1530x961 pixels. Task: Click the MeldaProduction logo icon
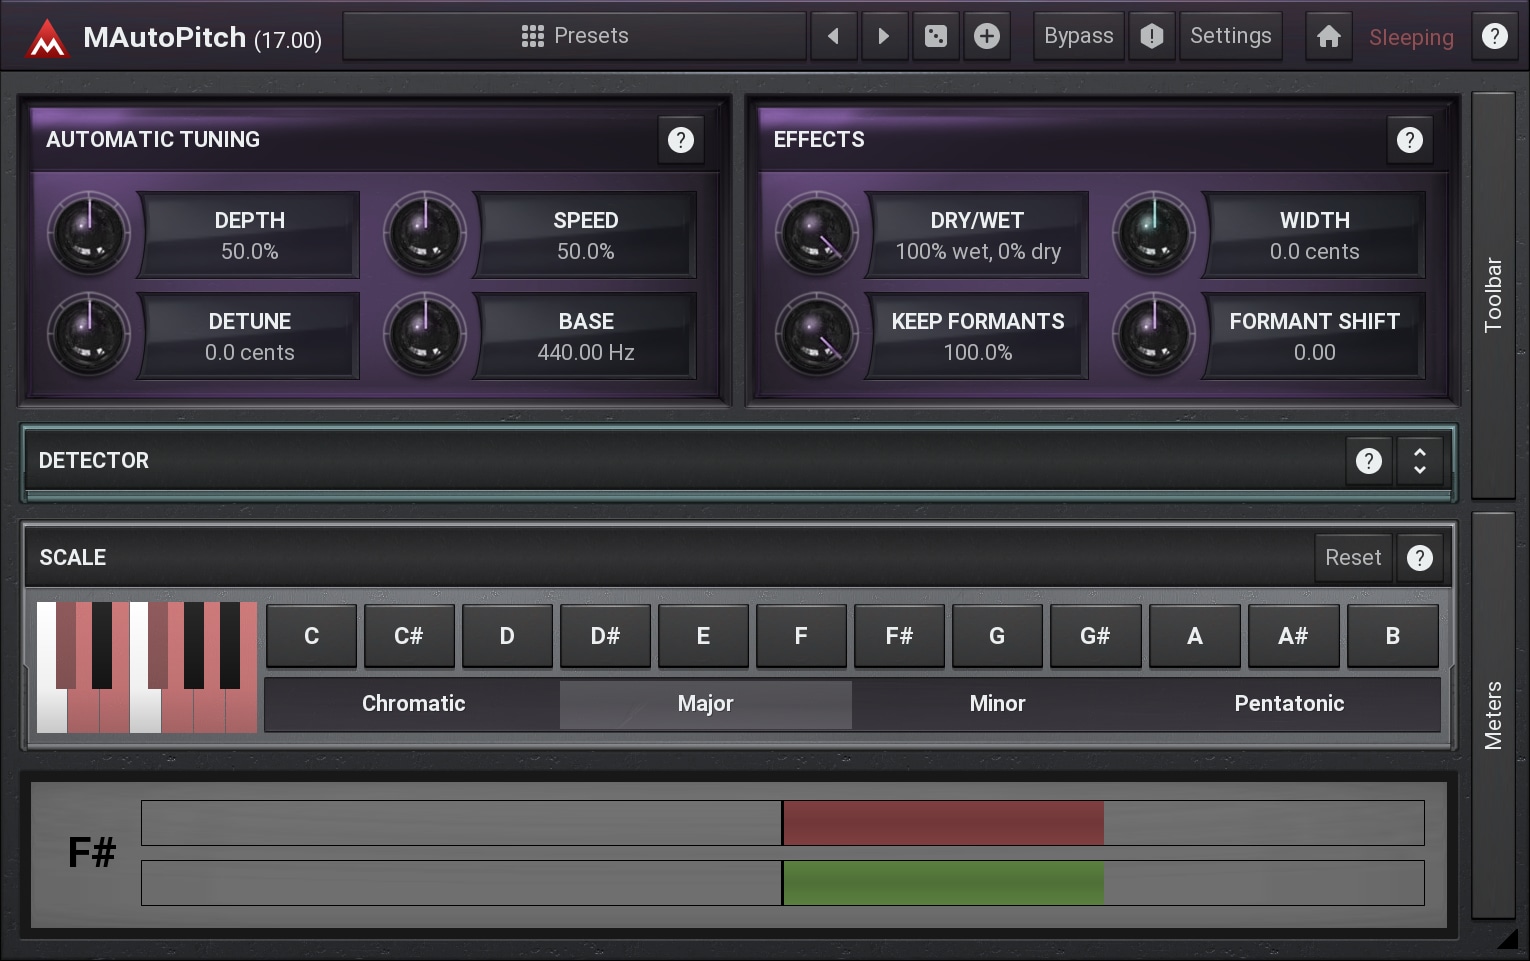pyautogui.click(x=46, y=39)
